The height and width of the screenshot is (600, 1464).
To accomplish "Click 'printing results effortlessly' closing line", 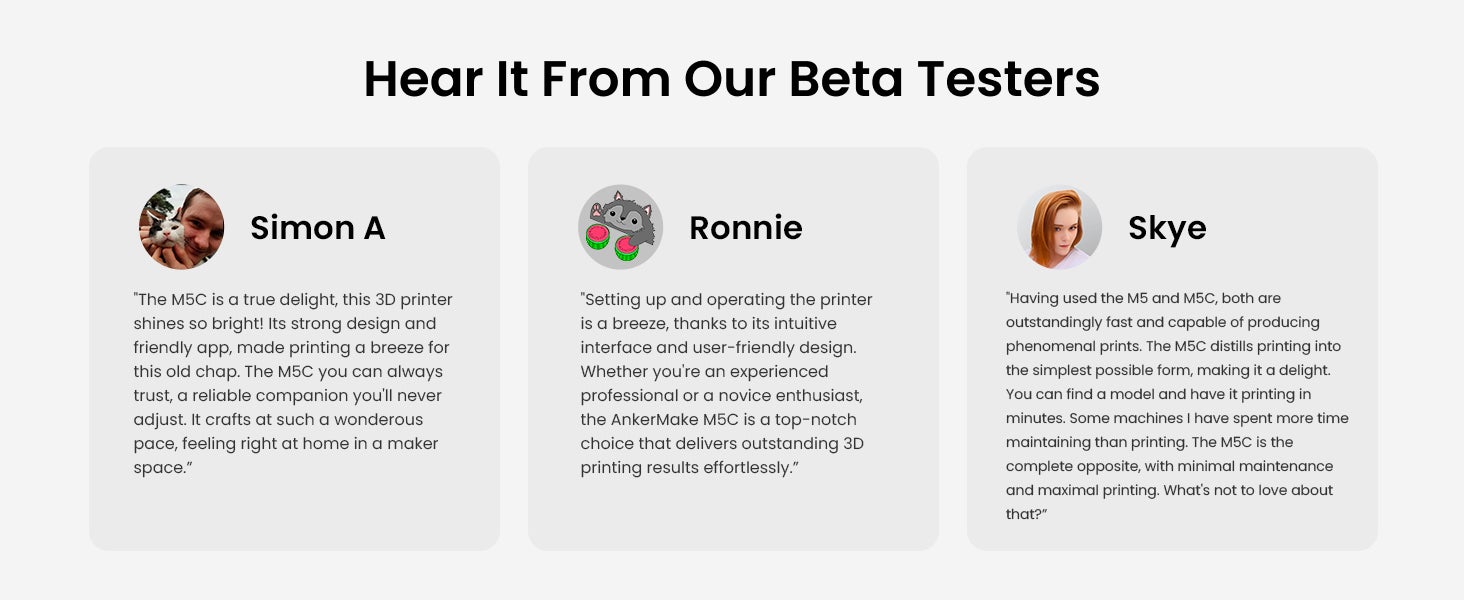I will click(x=689, y=467).
